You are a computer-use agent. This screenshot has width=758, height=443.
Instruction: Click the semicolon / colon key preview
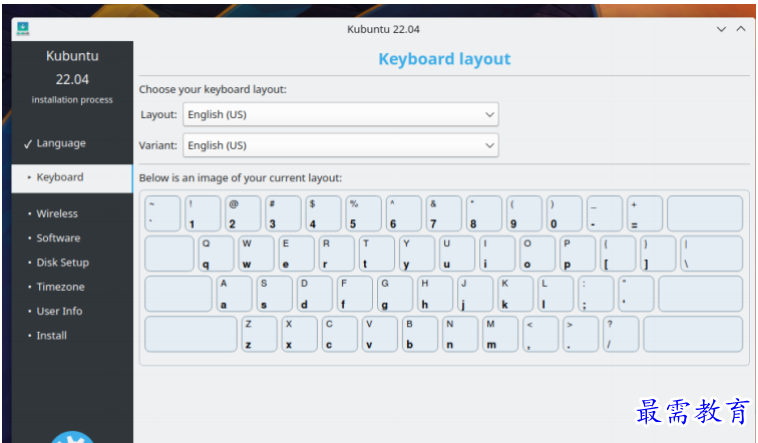pyautogui.click(x=596, y=294)
